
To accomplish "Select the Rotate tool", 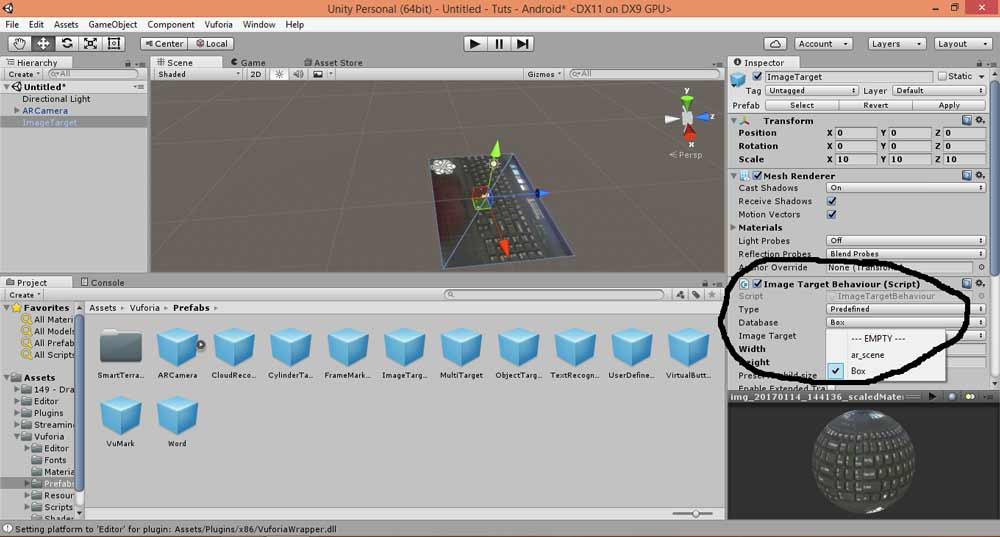I will click(x=66, y=43).
